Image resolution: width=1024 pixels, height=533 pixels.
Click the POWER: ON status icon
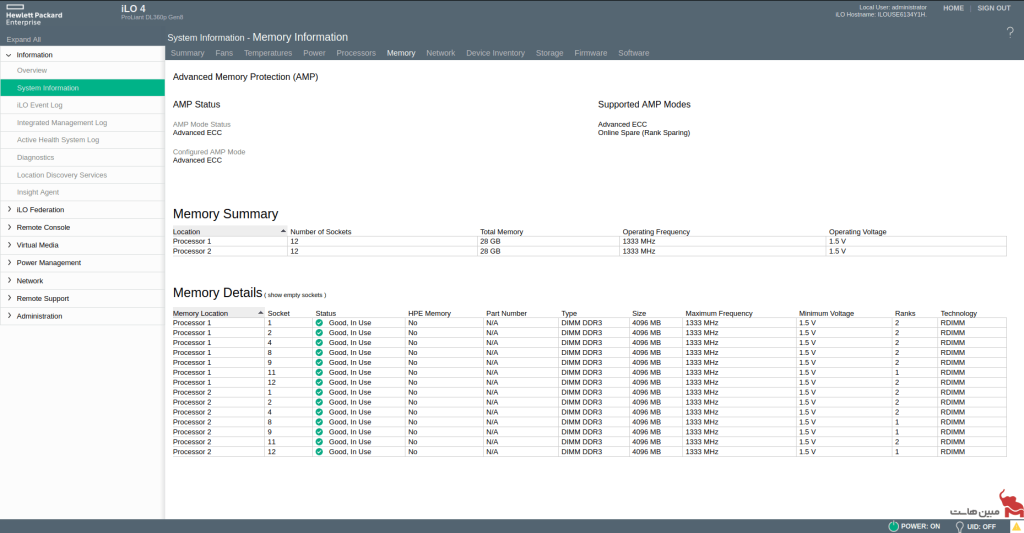893,526
